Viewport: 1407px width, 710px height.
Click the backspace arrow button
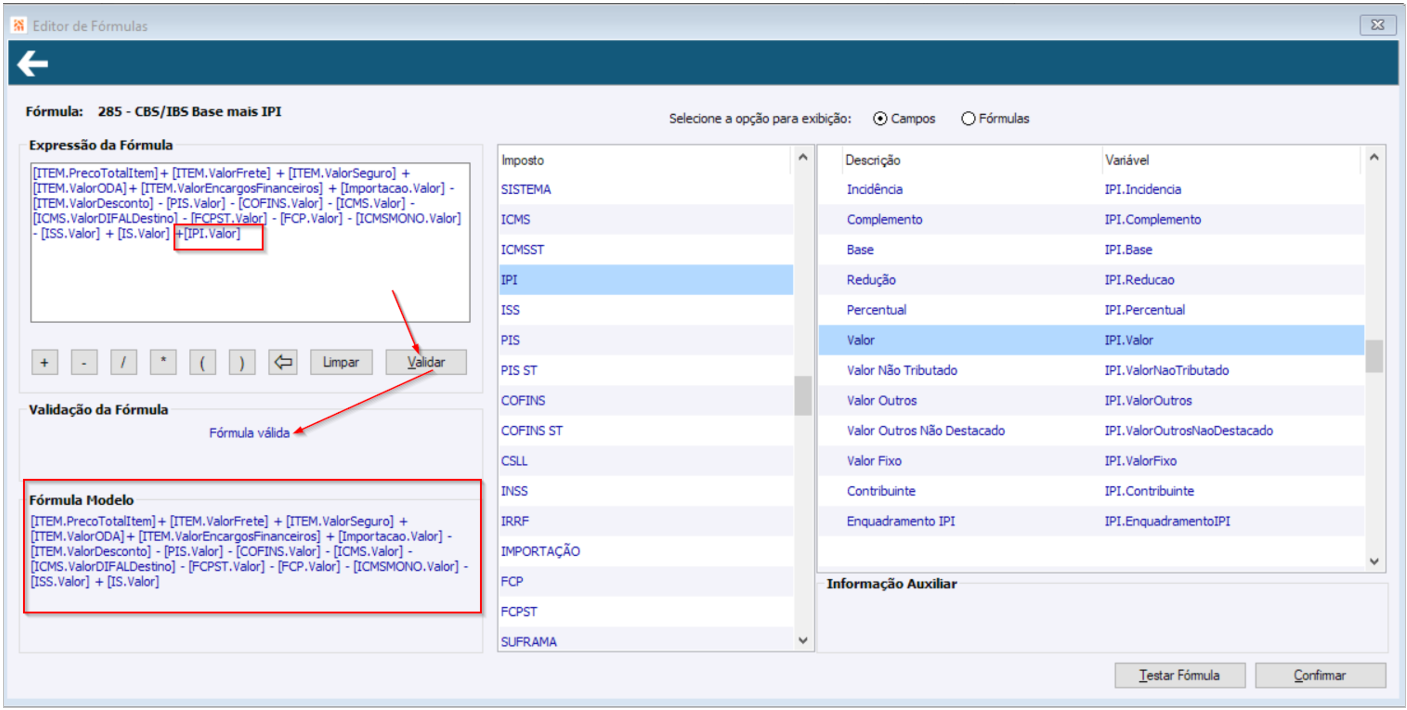click(283, 362)
